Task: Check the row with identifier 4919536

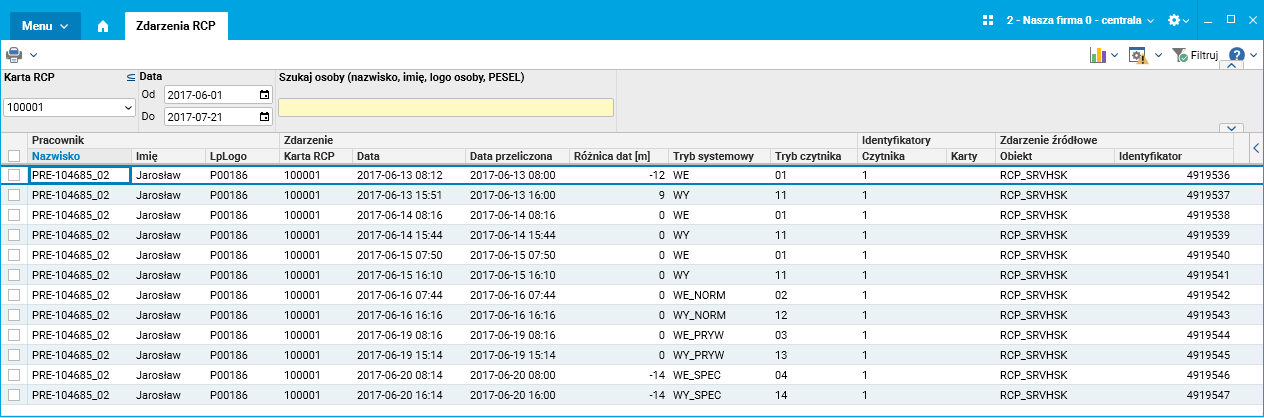Action: coord(14,175)
